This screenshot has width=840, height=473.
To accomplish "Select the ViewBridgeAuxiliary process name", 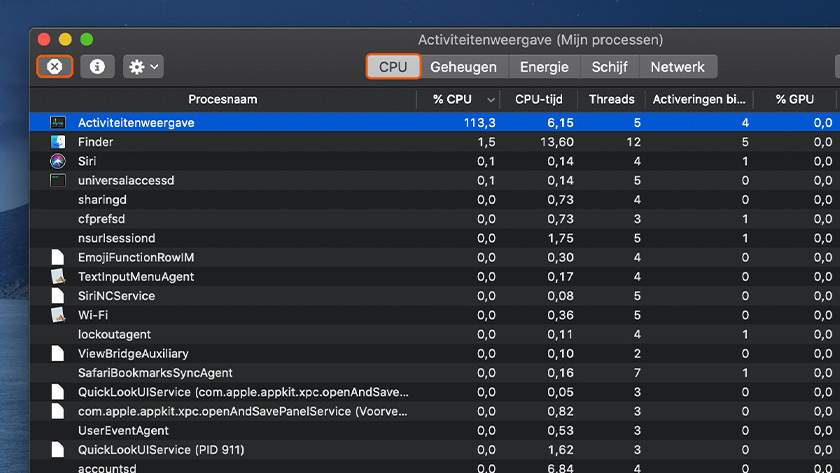I will pos(133,354).
